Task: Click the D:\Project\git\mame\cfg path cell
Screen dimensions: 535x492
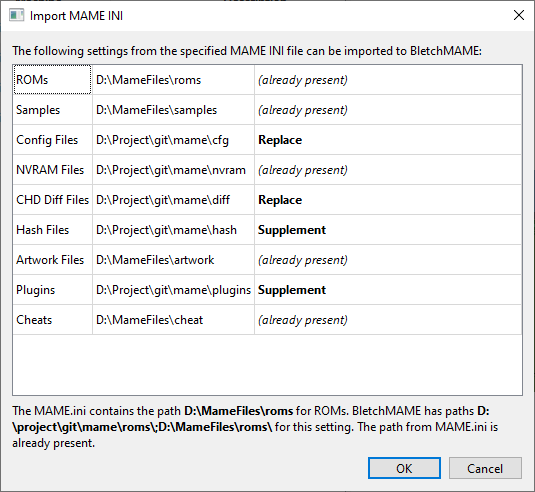Action: [x=173, y=140]
